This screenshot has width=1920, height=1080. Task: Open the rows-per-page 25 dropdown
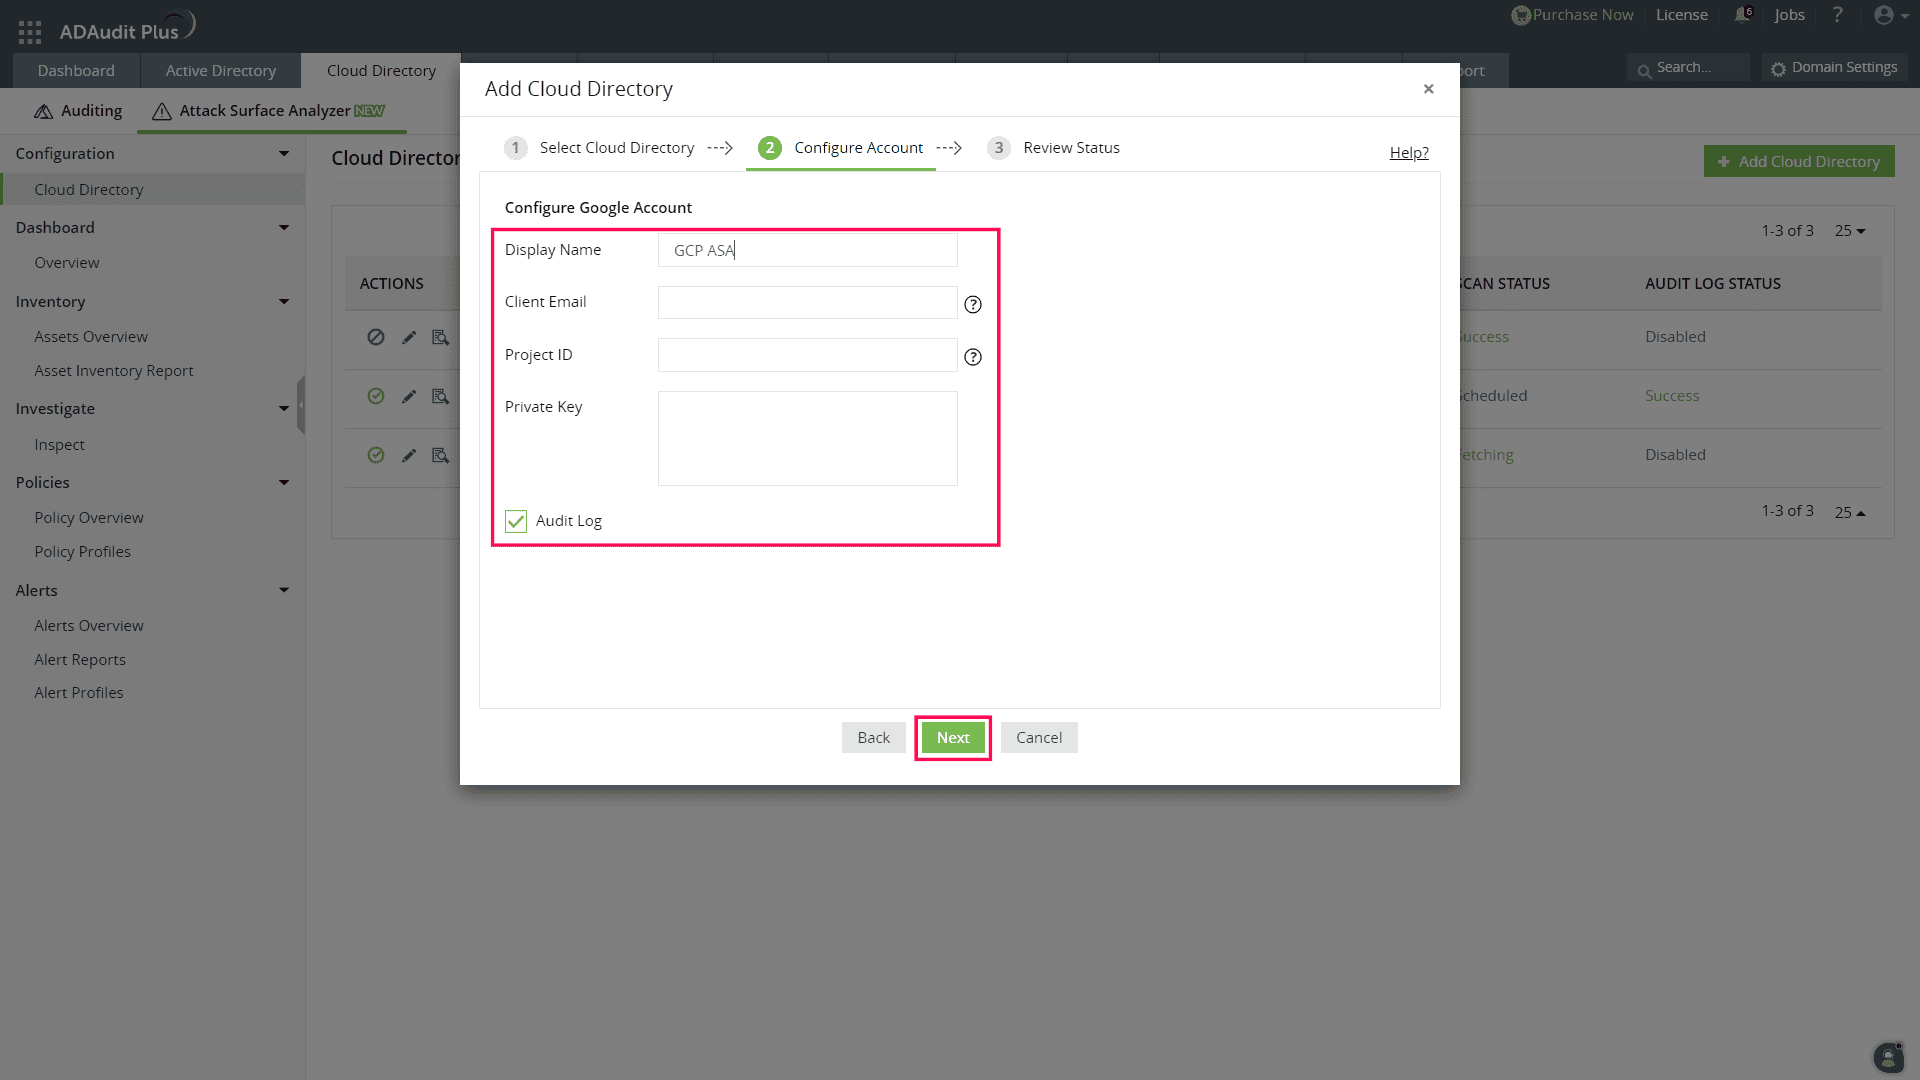tap(1850, 230)
